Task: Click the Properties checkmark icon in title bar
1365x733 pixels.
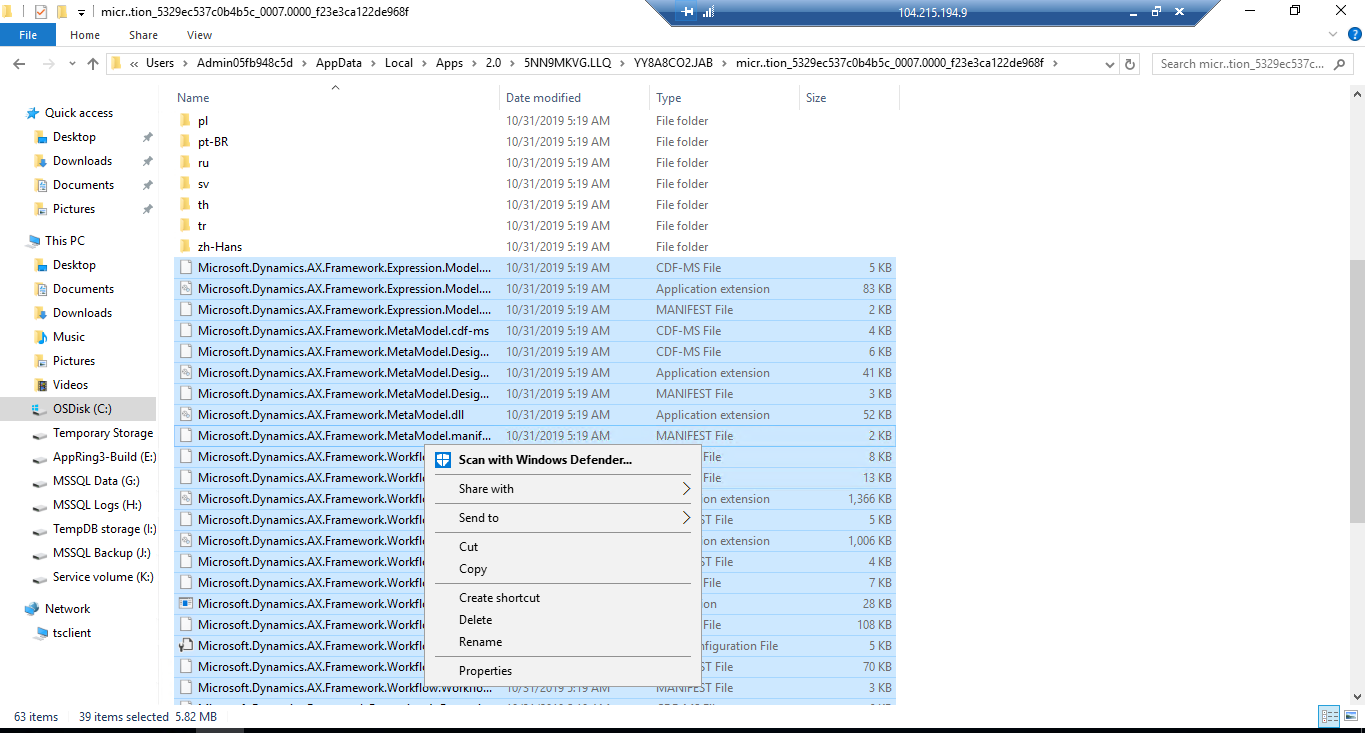Action: coord(41,12)
